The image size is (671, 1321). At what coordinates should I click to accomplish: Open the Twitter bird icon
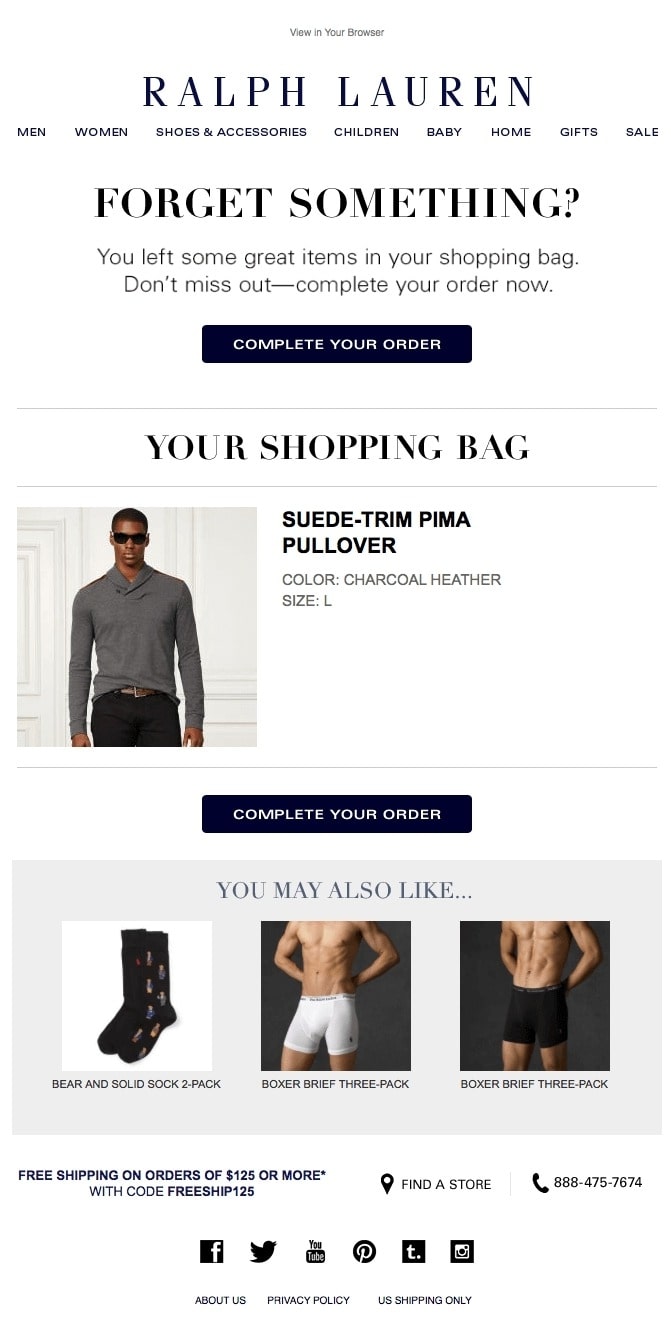coord(263,1251)
